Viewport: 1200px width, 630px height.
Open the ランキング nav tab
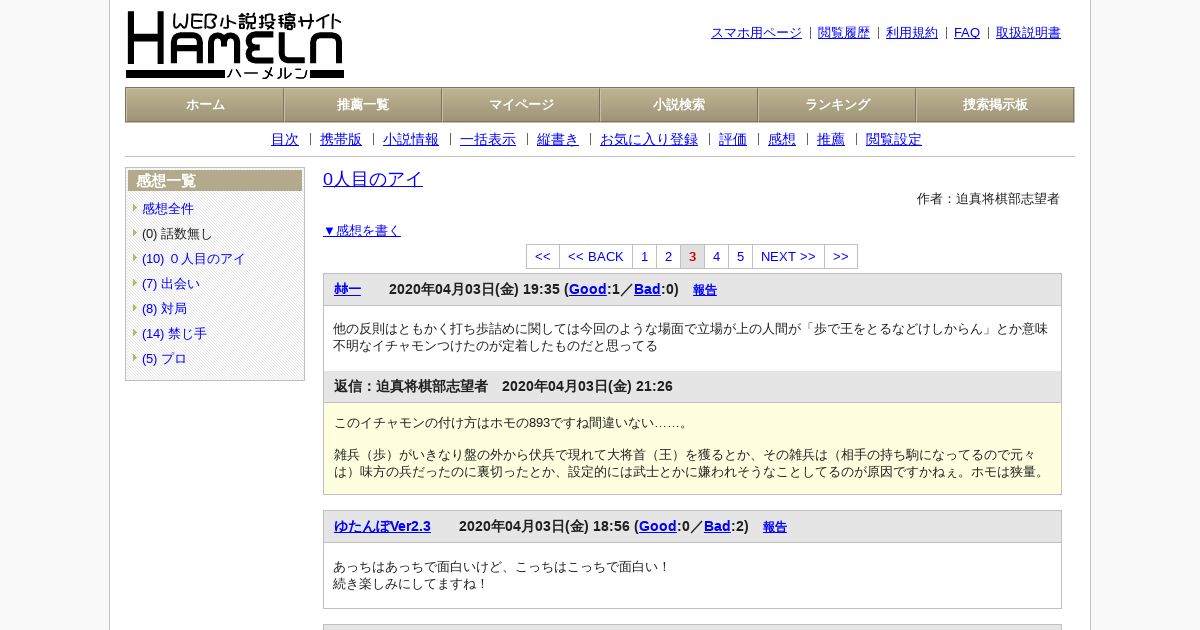[x=837, y=105]
